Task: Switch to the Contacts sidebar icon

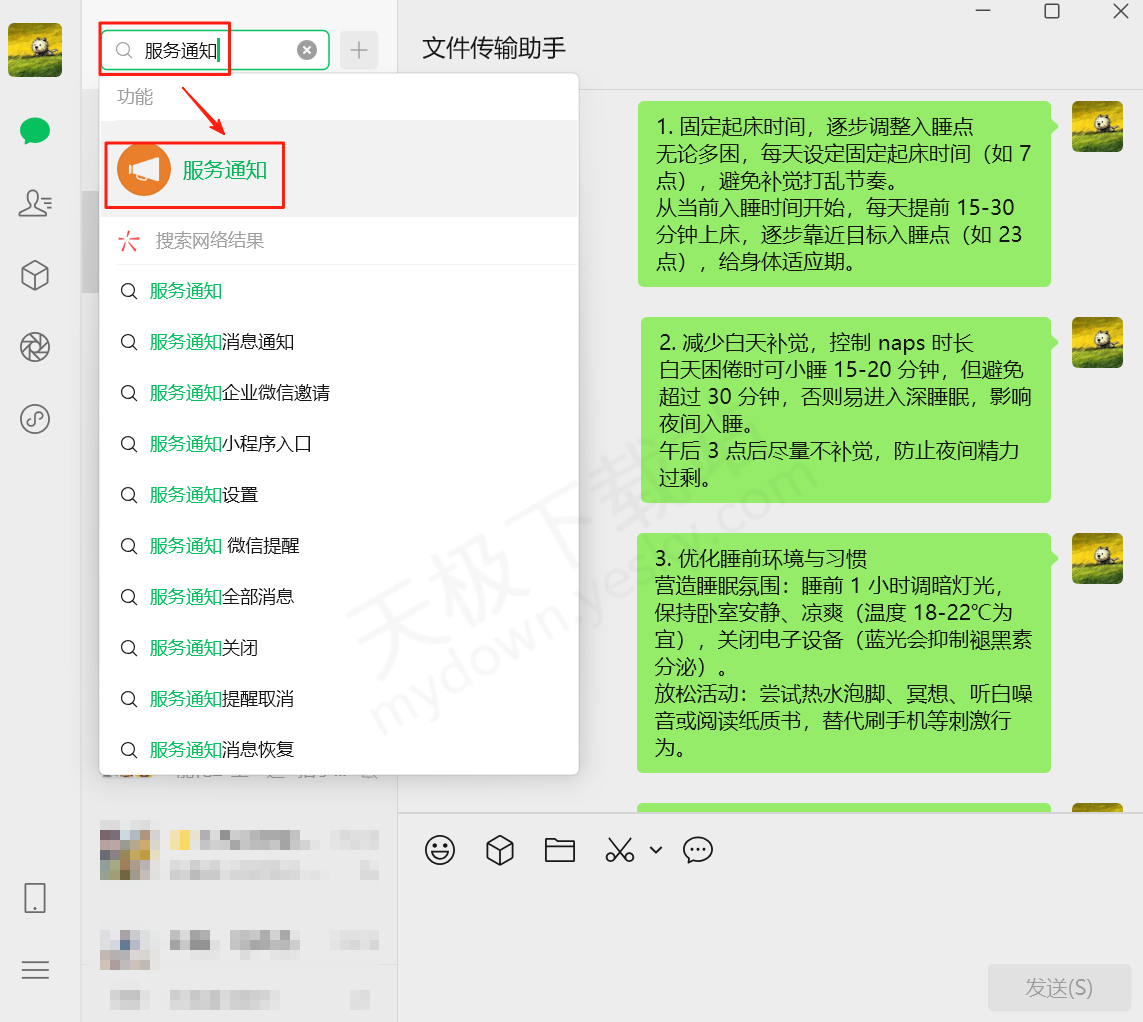Action: (35, 203)
